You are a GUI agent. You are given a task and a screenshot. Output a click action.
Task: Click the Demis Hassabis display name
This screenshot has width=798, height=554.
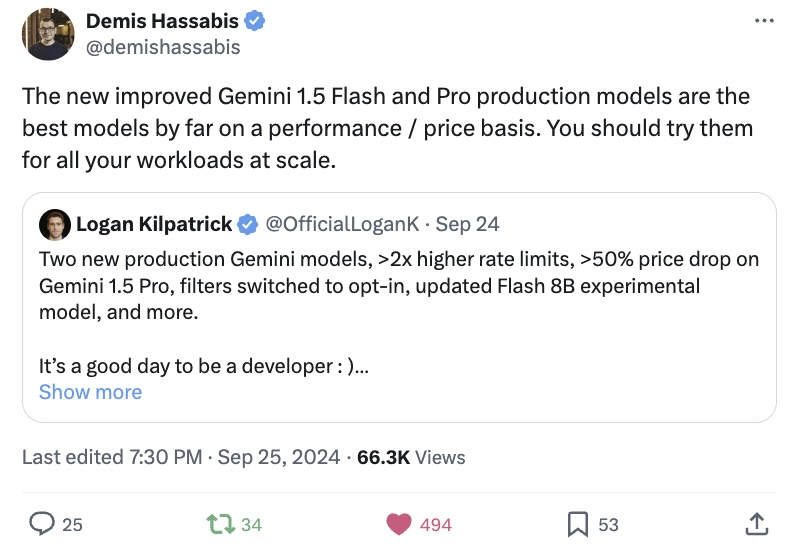162,21
